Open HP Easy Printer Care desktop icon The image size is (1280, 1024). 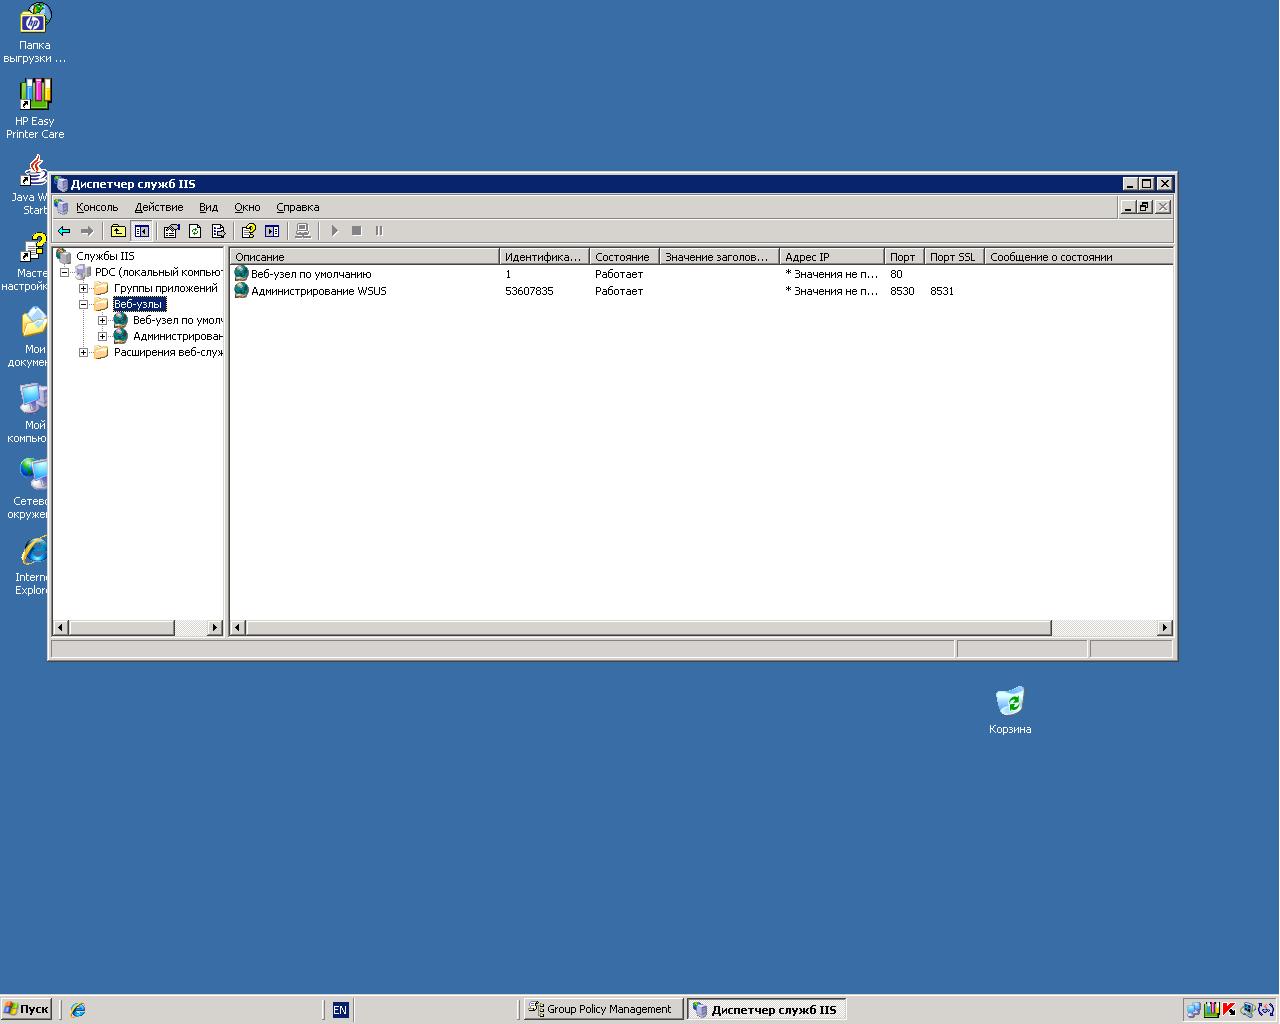pos(35,108)
